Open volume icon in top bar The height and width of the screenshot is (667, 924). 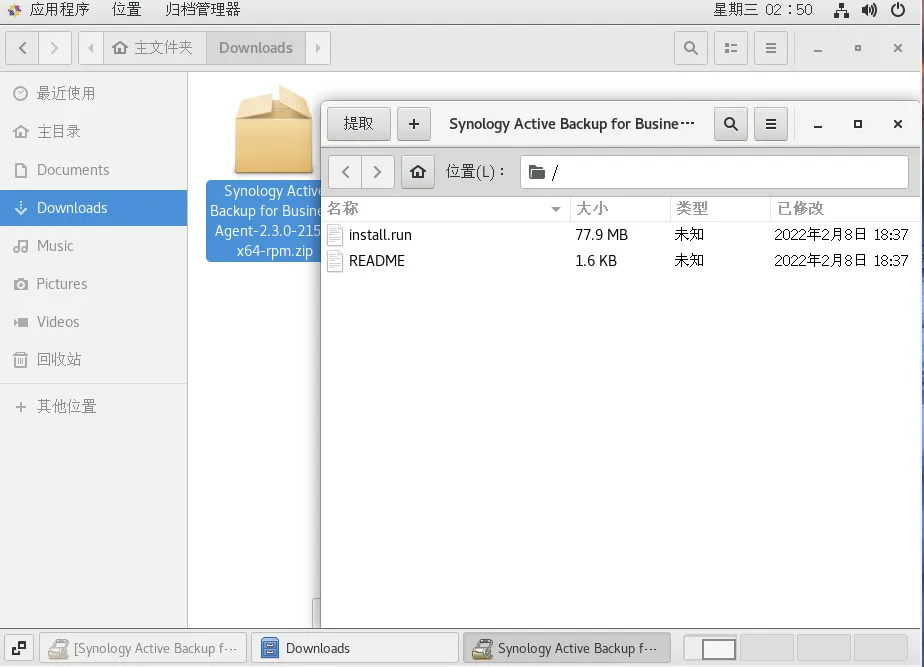tap(869, 10)
